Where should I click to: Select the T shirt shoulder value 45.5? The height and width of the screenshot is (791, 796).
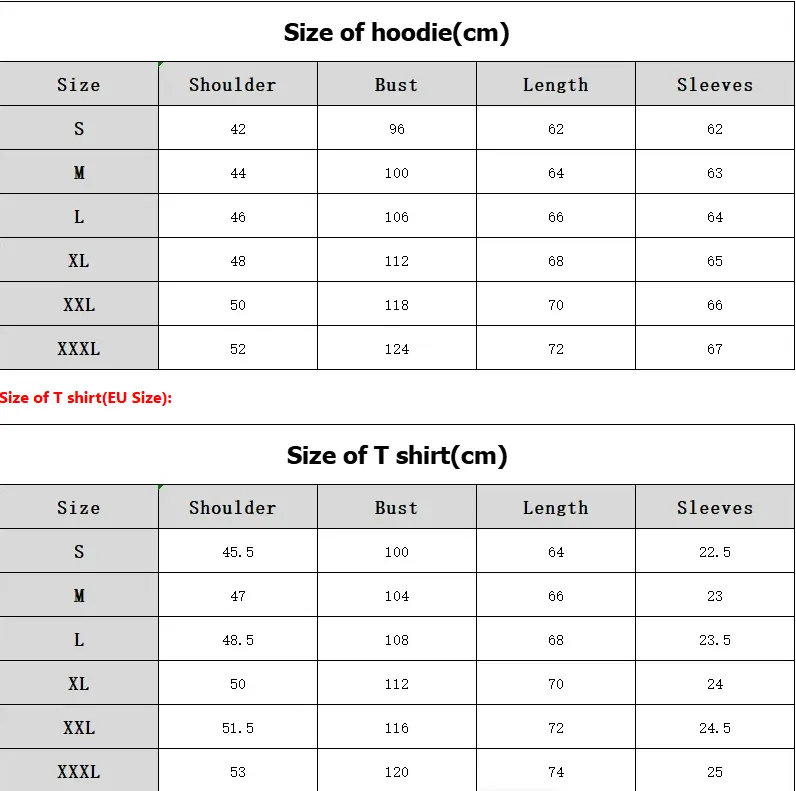coord(238,552)
